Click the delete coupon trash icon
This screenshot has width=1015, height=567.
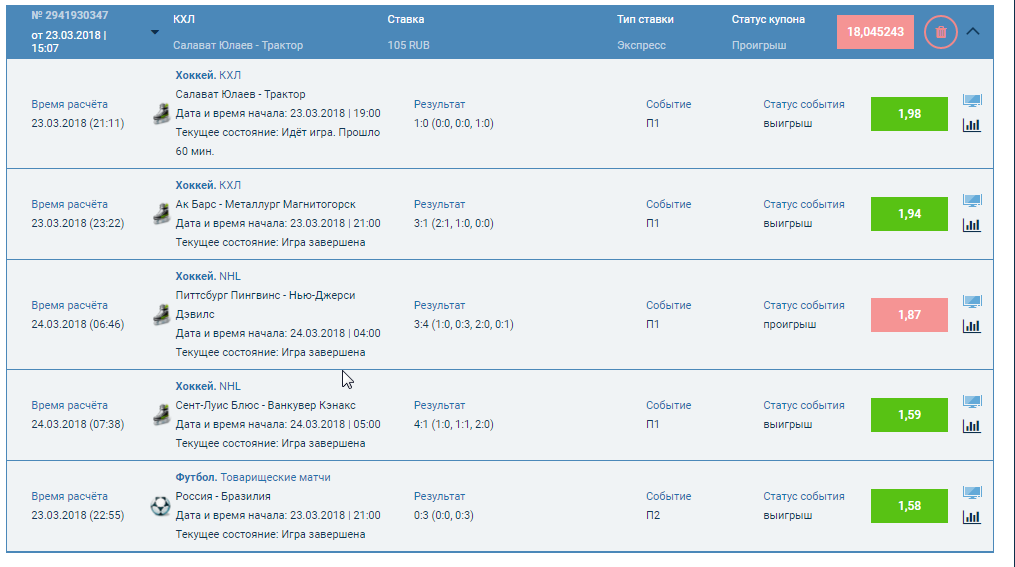click(x=940, y=32)
